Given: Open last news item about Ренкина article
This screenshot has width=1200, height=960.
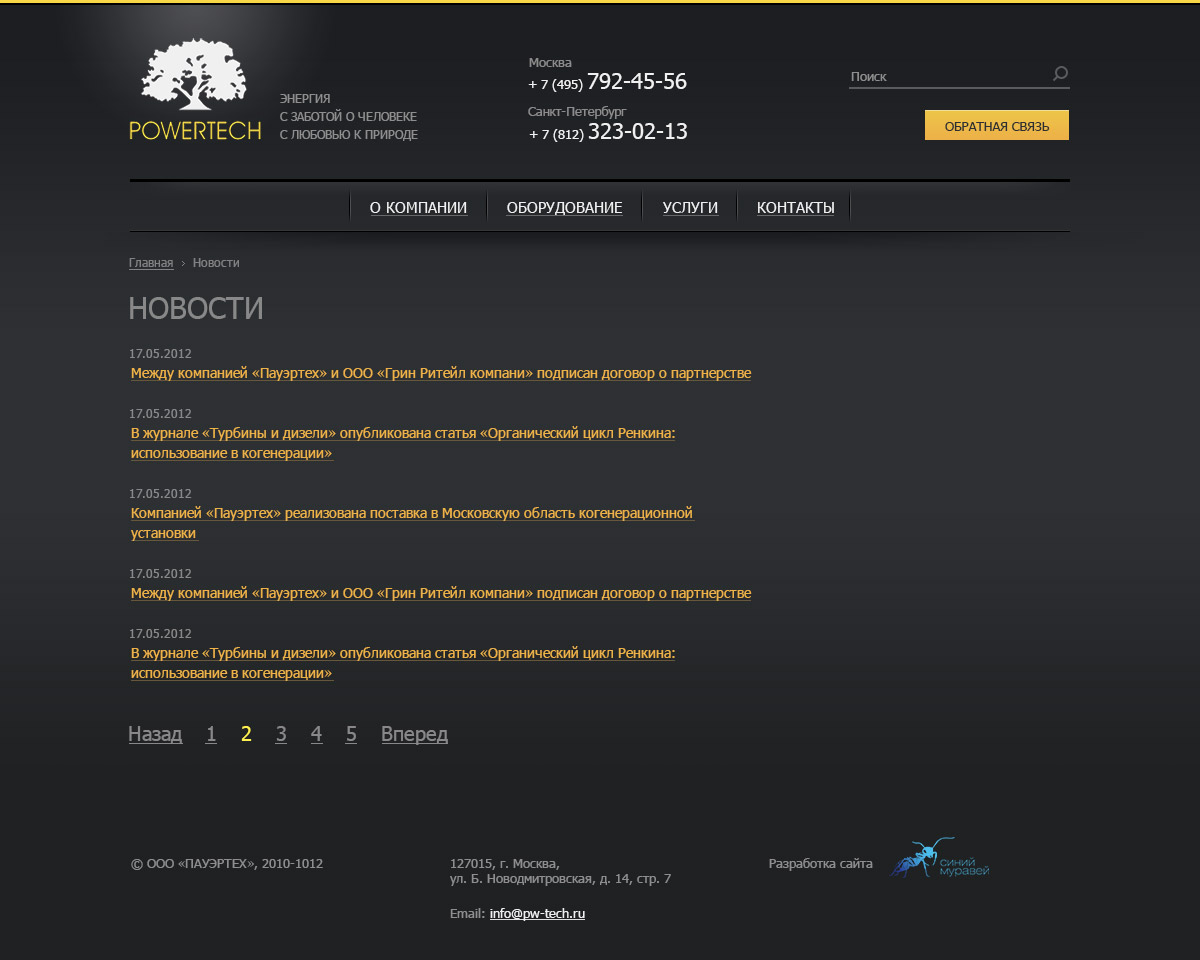Looking at the screenshot, I should pos(403,663).
